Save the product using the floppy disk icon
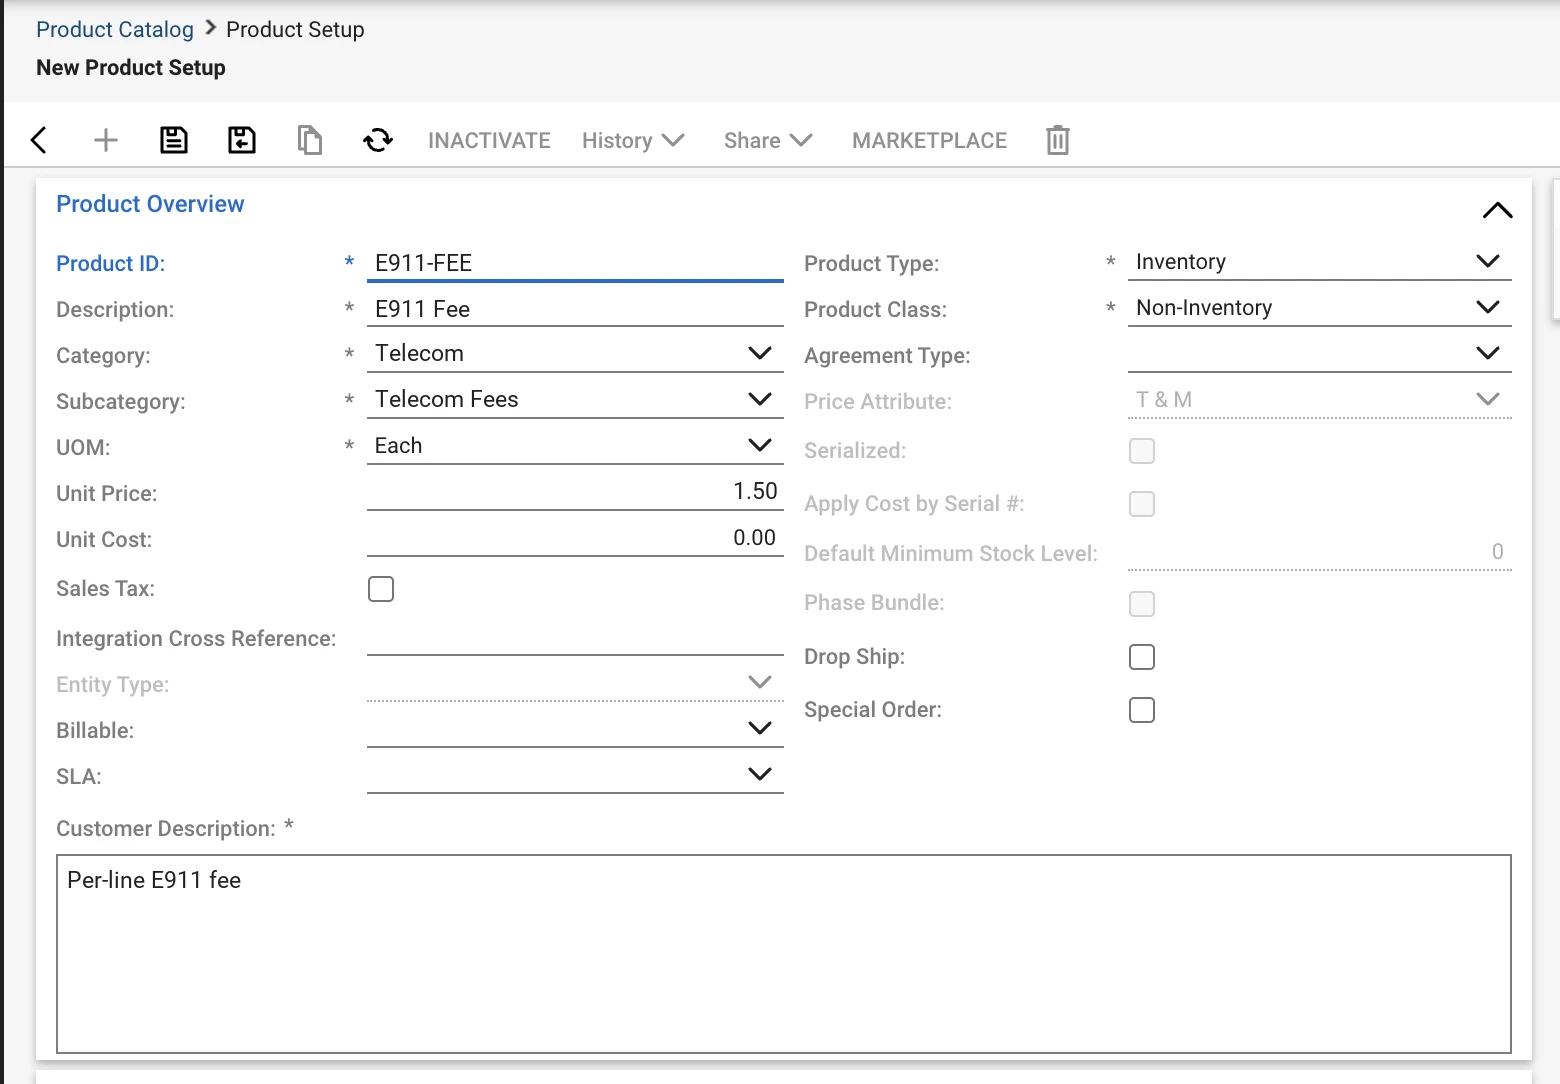 pos(174,140)
